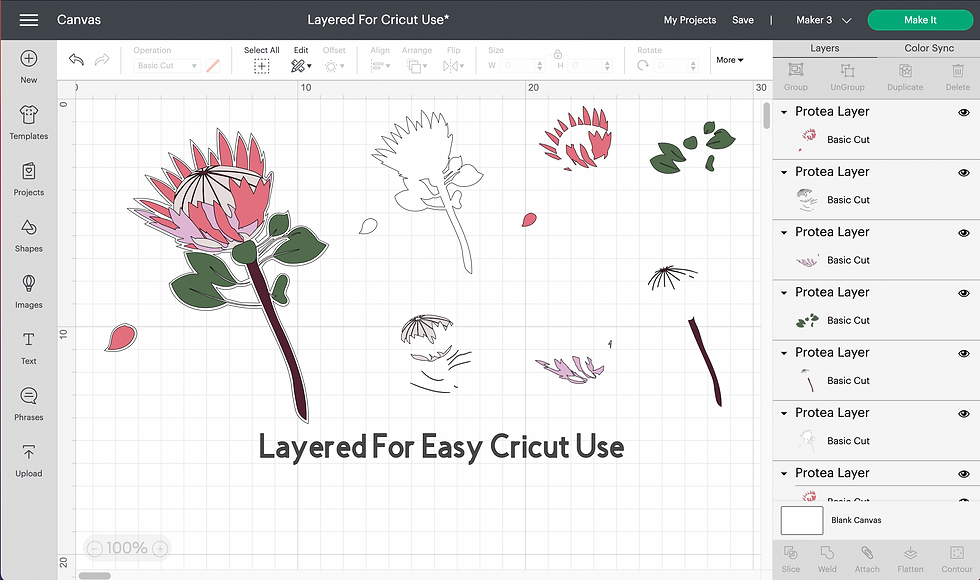Hide the sixth Protea Layer outline

[964, 414]
